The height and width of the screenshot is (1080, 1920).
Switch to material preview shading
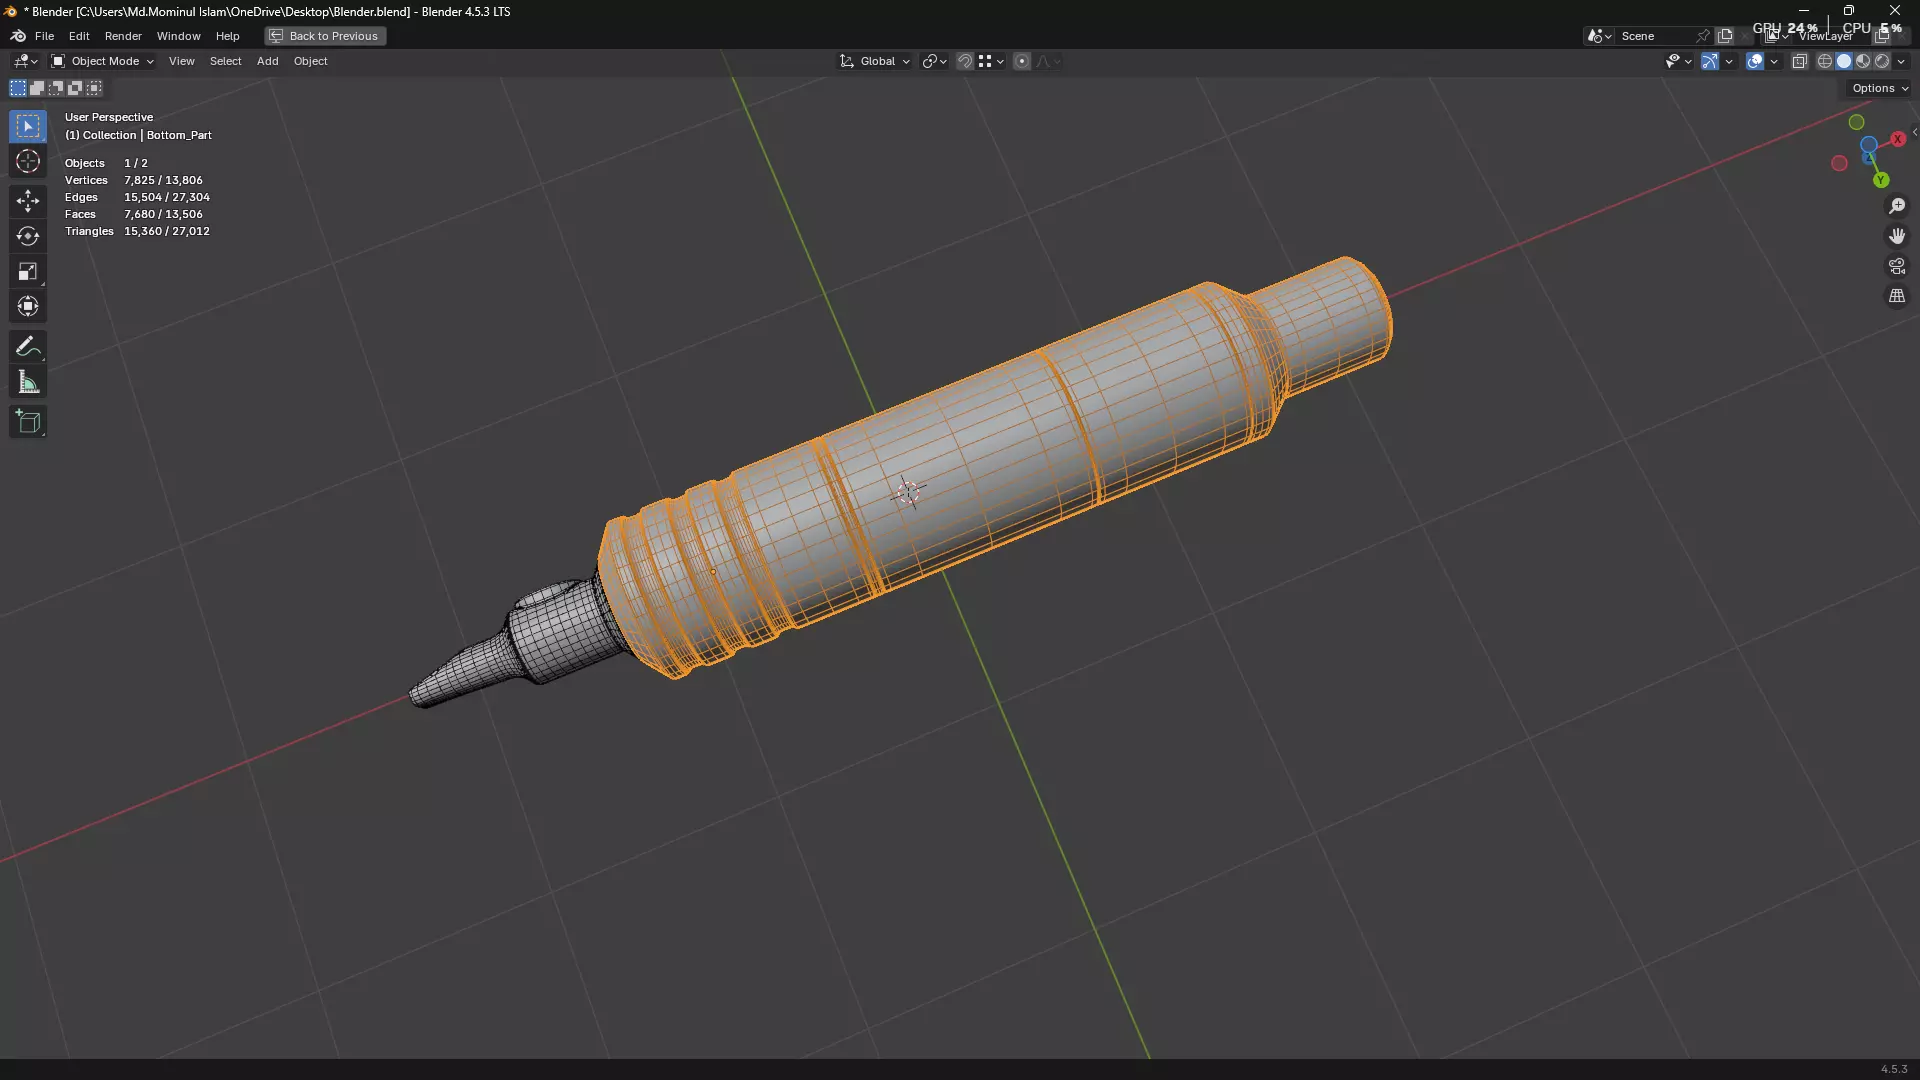click(x=1863, y=61)
